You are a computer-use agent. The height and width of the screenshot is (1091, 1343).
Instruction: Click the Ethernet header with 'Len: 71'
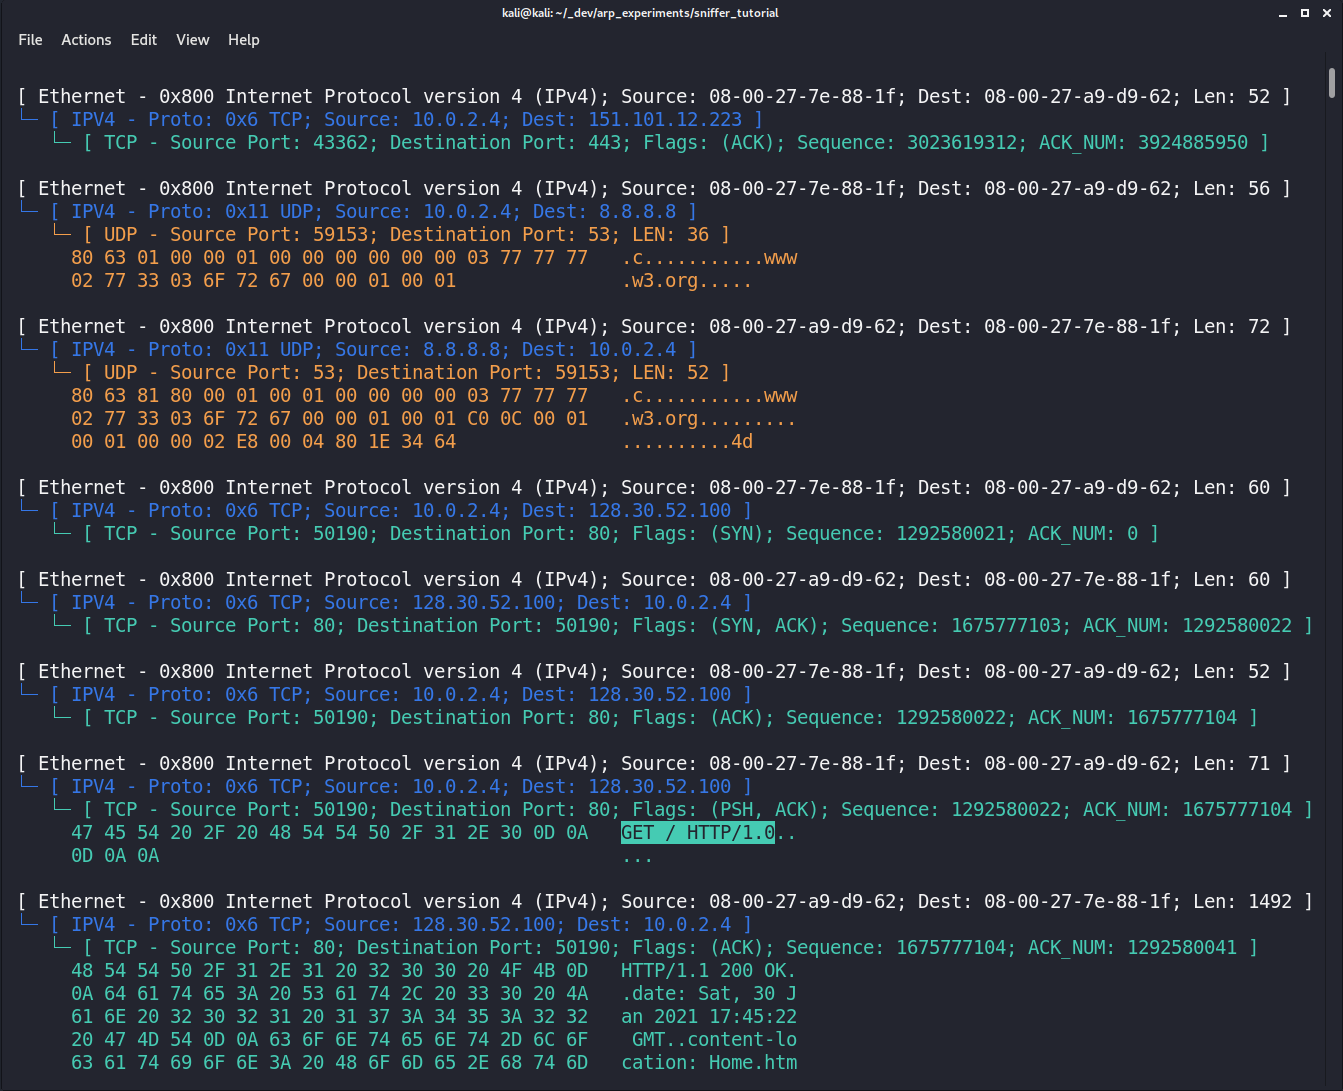(x=654, y=764)
